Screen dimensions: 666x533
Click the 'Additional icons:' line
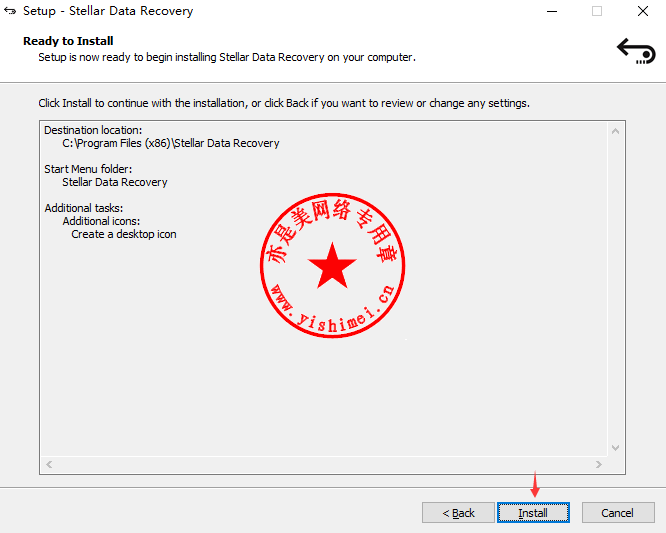pos(101,221)
